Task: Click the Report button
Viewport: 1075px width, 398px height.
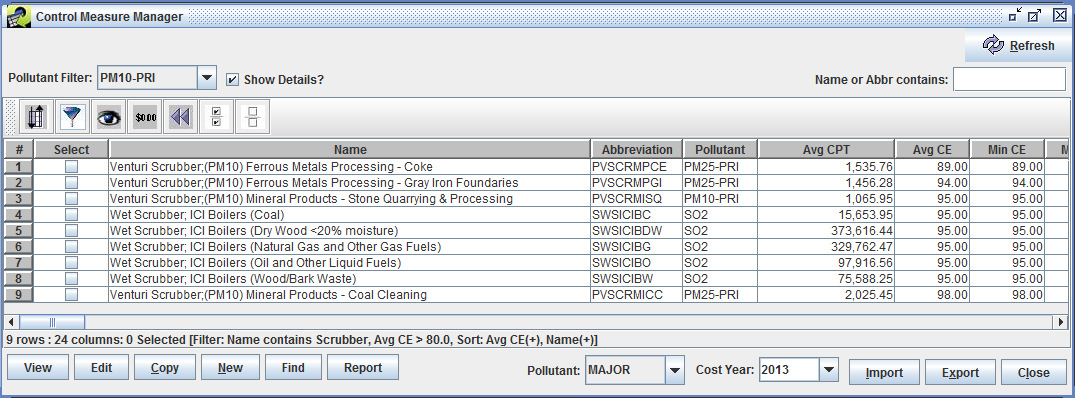Action: coord(363,368)
